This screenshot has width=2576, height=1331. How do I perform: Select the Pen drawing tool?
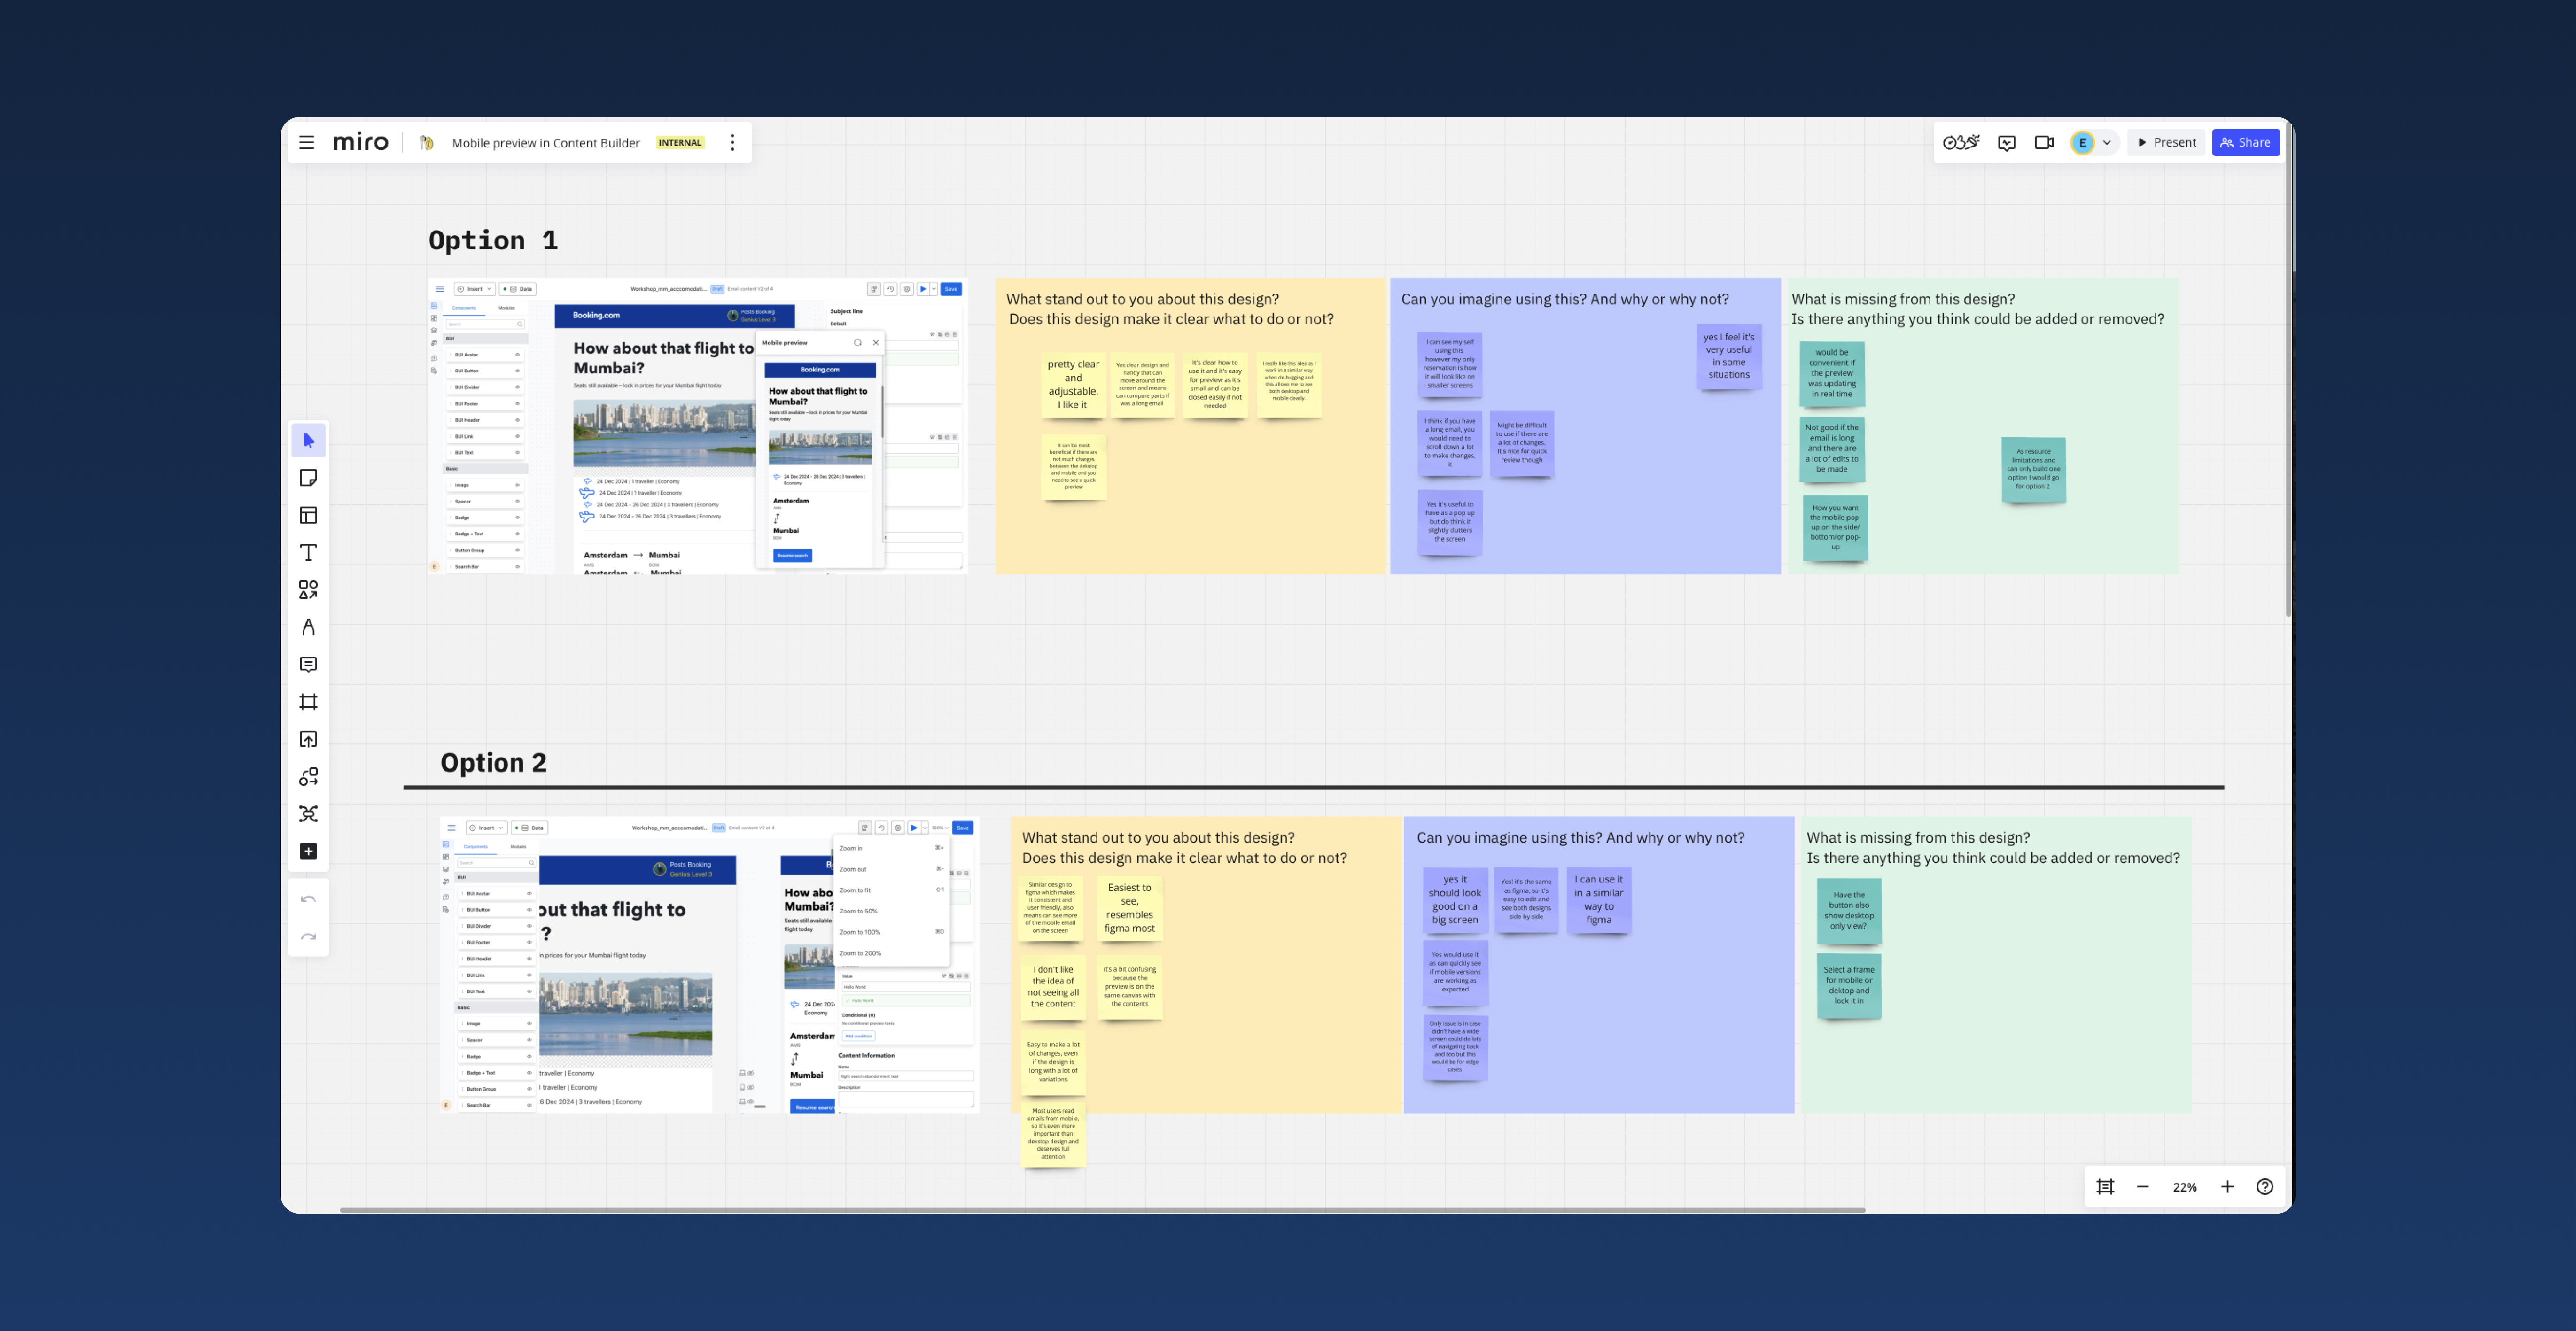(309, 627)
